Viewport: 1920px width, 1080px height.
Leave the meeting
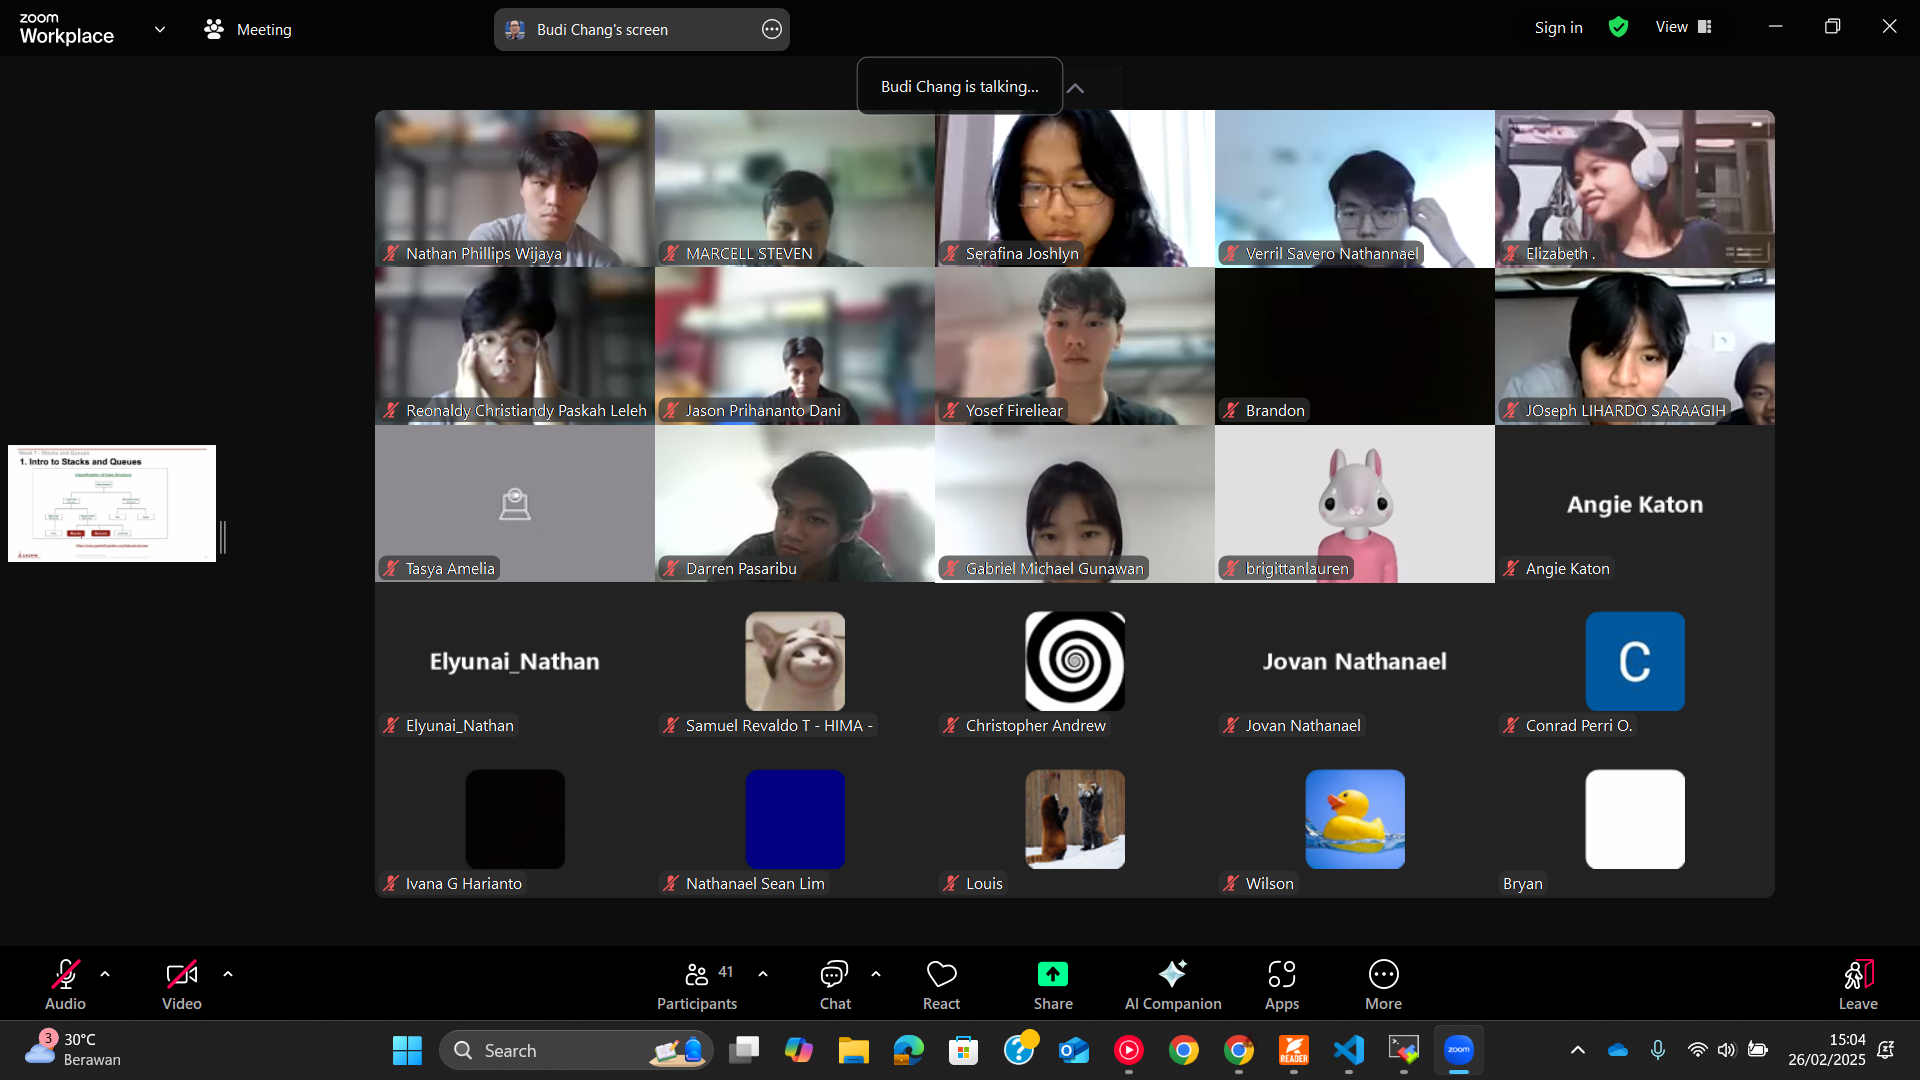point(1857,984)
